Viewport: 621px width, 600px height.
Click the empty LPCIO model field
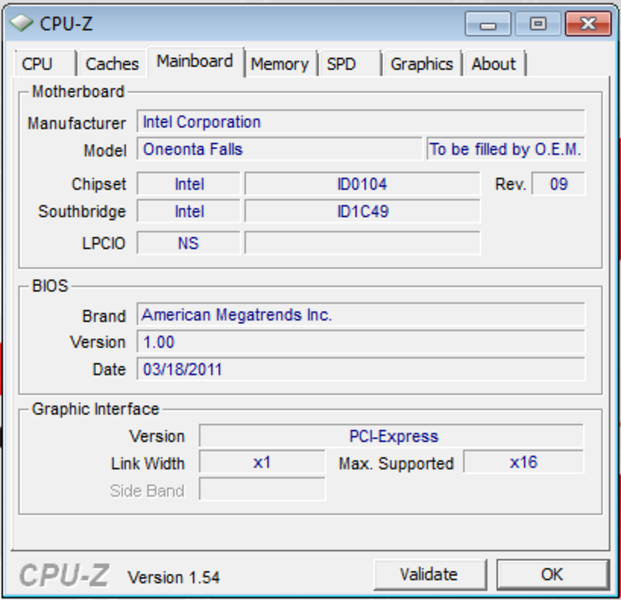pos(362,243)
